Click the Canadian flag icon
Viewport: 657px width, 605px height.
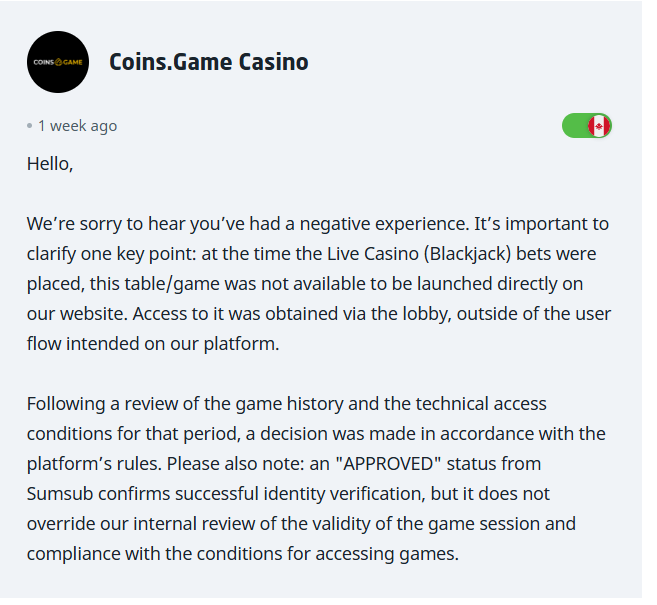599,126
